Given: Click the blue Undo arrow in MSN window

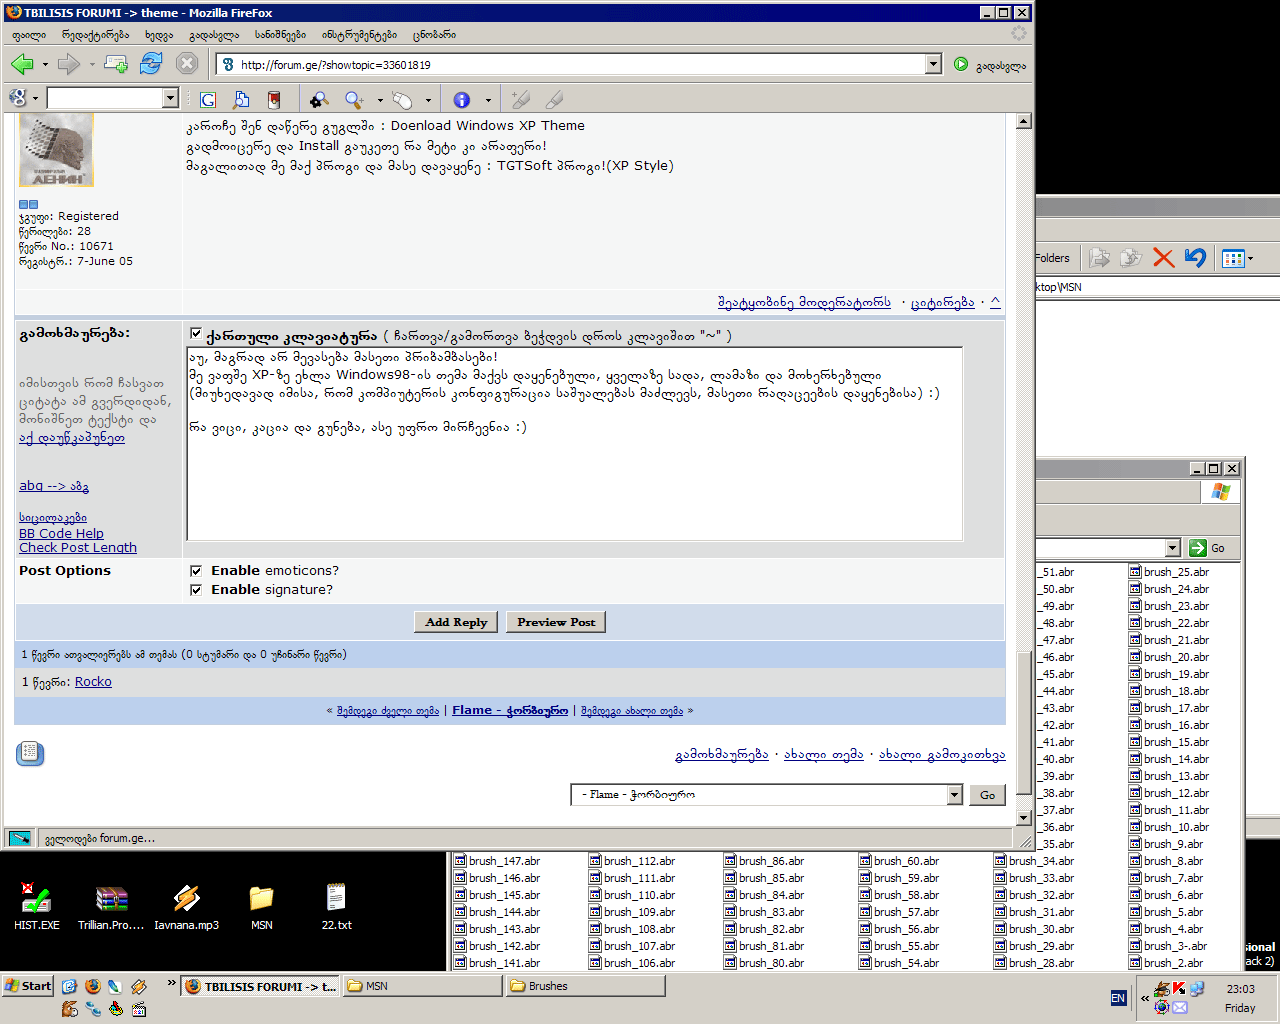Looking at the screenshot, I should point(1195,258).
